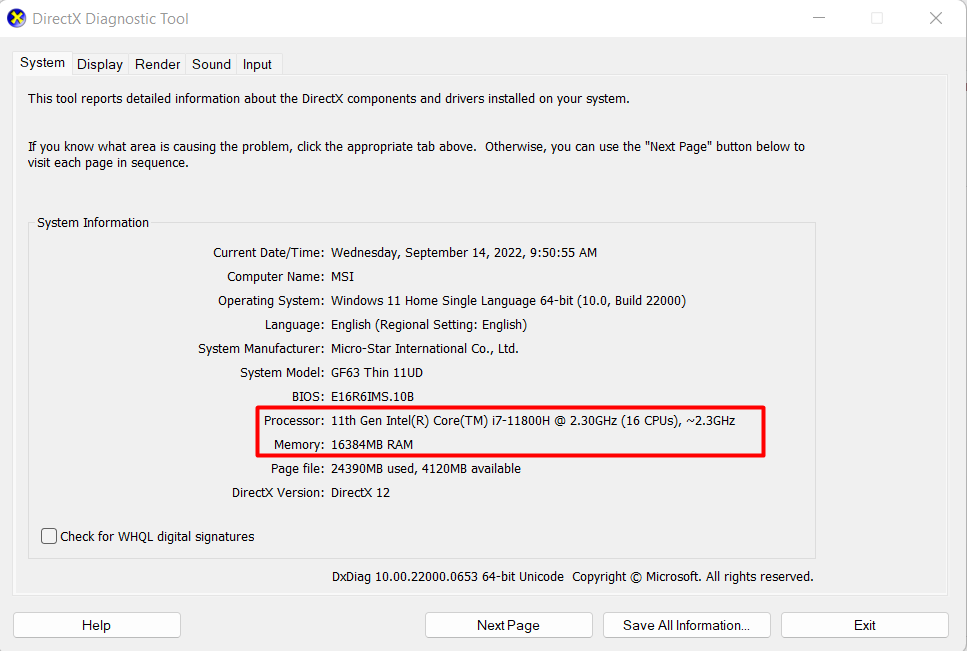Click the "If you know what area" instruction text
This screenshot has height=651, width=967.
pyautogui.click(x=416, y=155)
